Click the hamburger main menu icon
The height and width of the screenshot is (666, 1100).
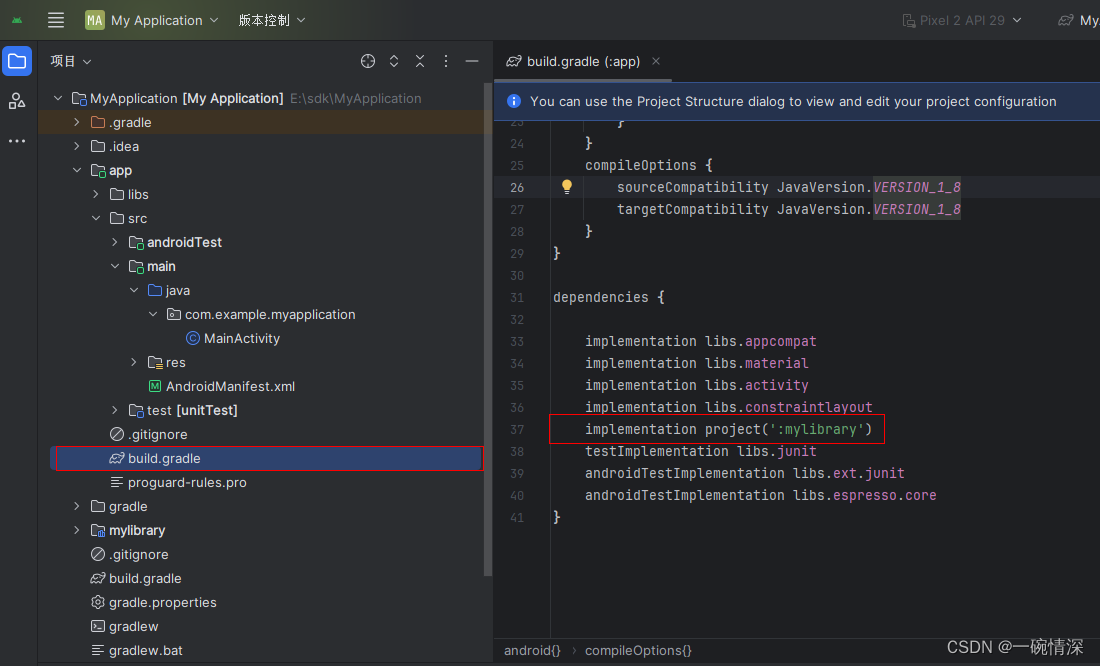(55, 19)
